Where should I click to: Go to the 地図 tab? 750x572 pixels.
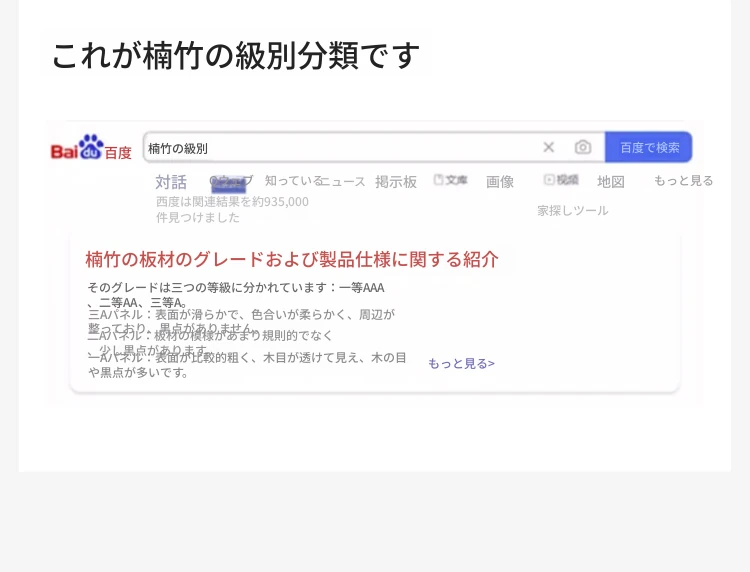(611, 182)
